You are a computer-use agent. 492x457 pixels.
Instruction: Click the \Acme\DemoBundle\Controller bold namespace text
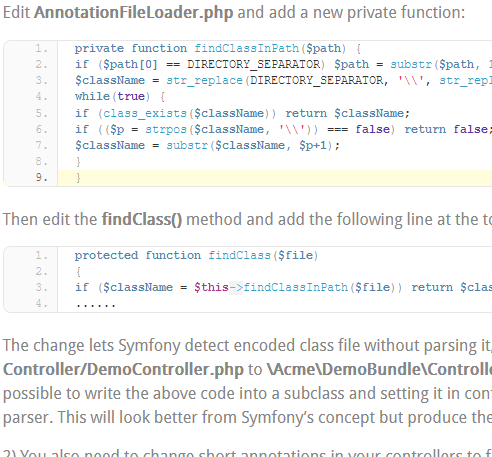click(379, 370)
